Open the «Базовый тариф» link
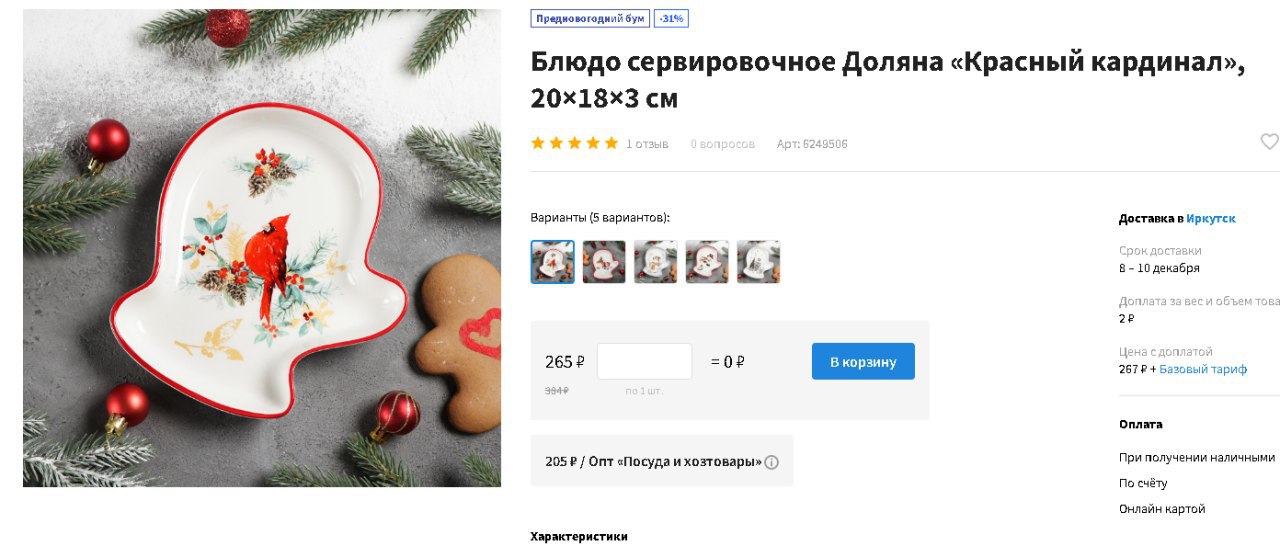 pyautogui.click(x=1203, y=369)
